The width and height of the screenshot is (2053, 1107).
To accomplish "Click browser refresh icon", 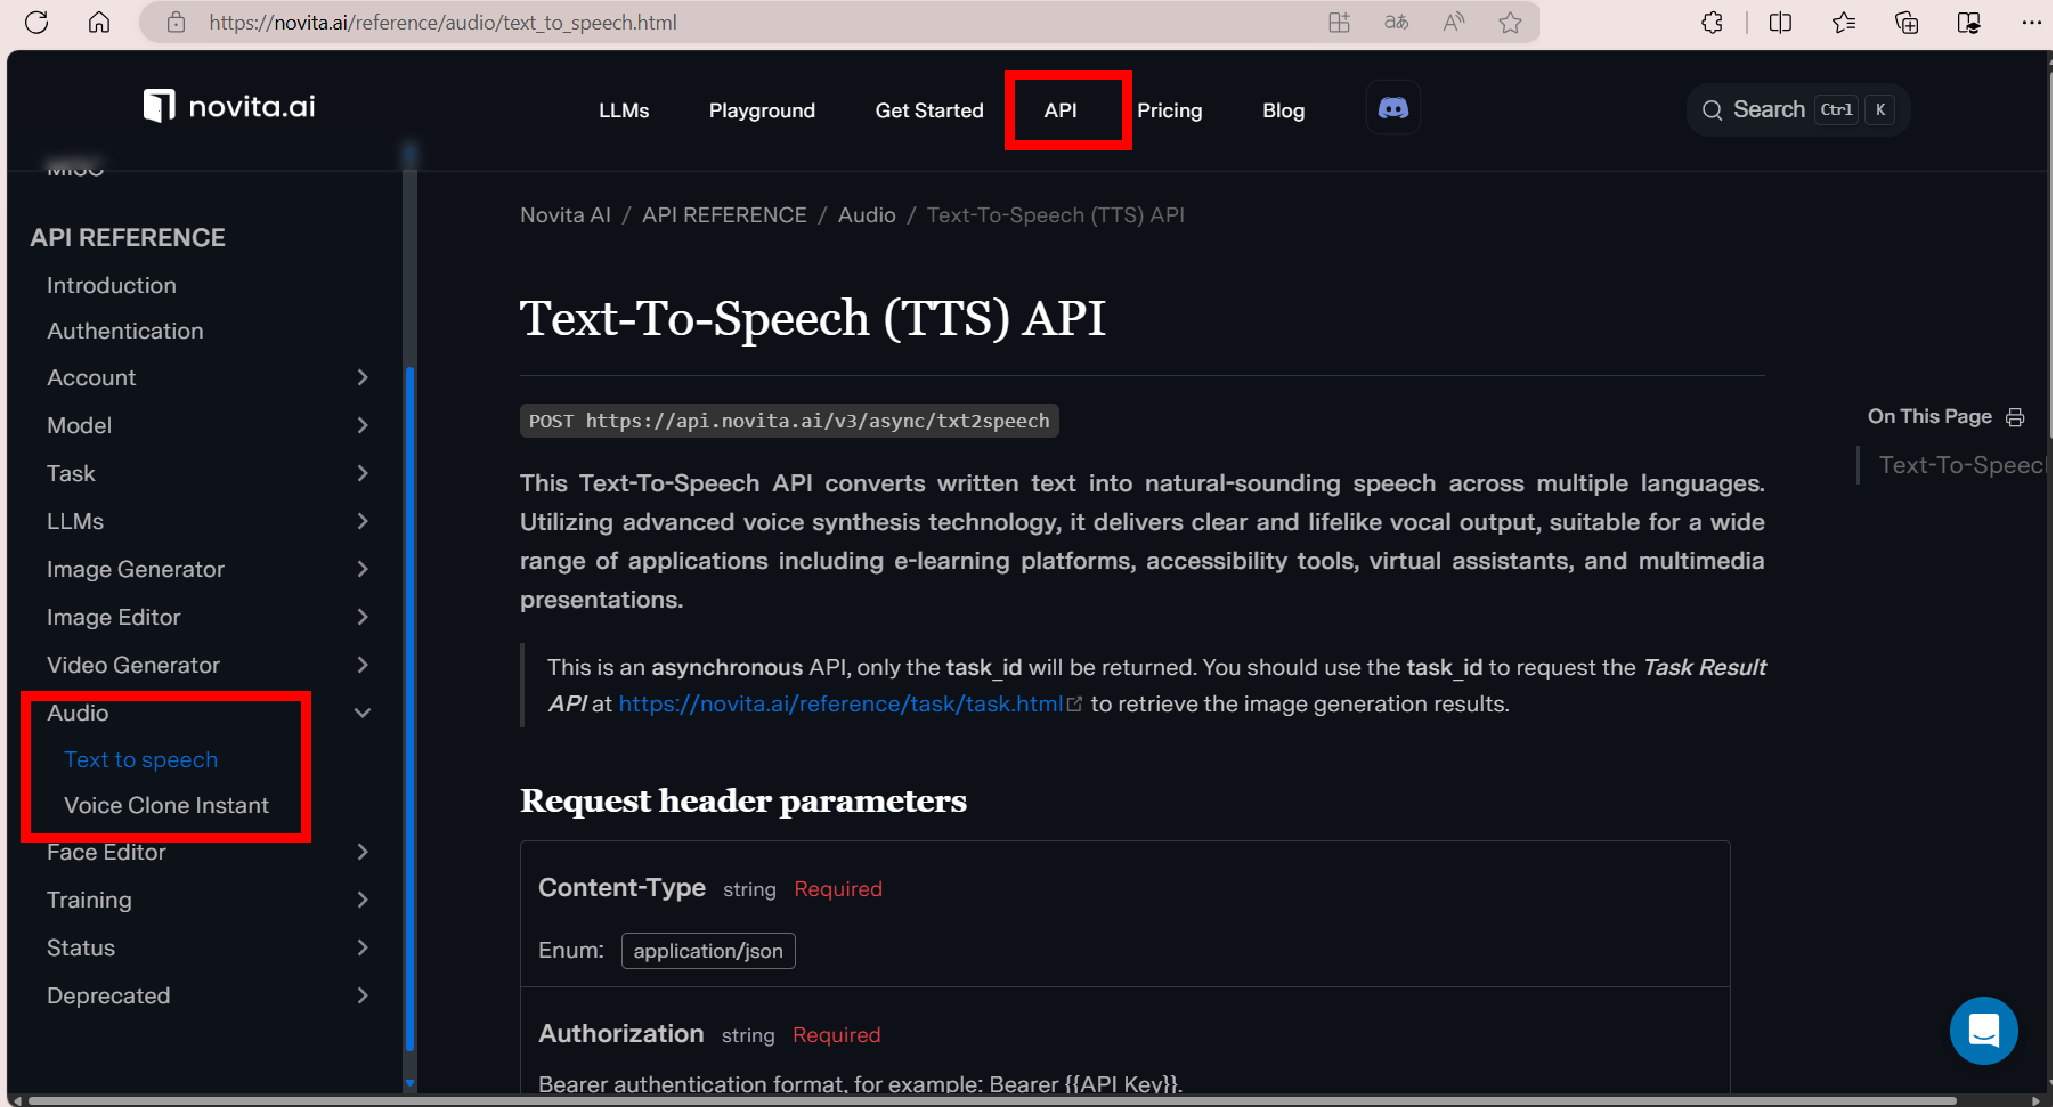I will (x=37, y=22).
